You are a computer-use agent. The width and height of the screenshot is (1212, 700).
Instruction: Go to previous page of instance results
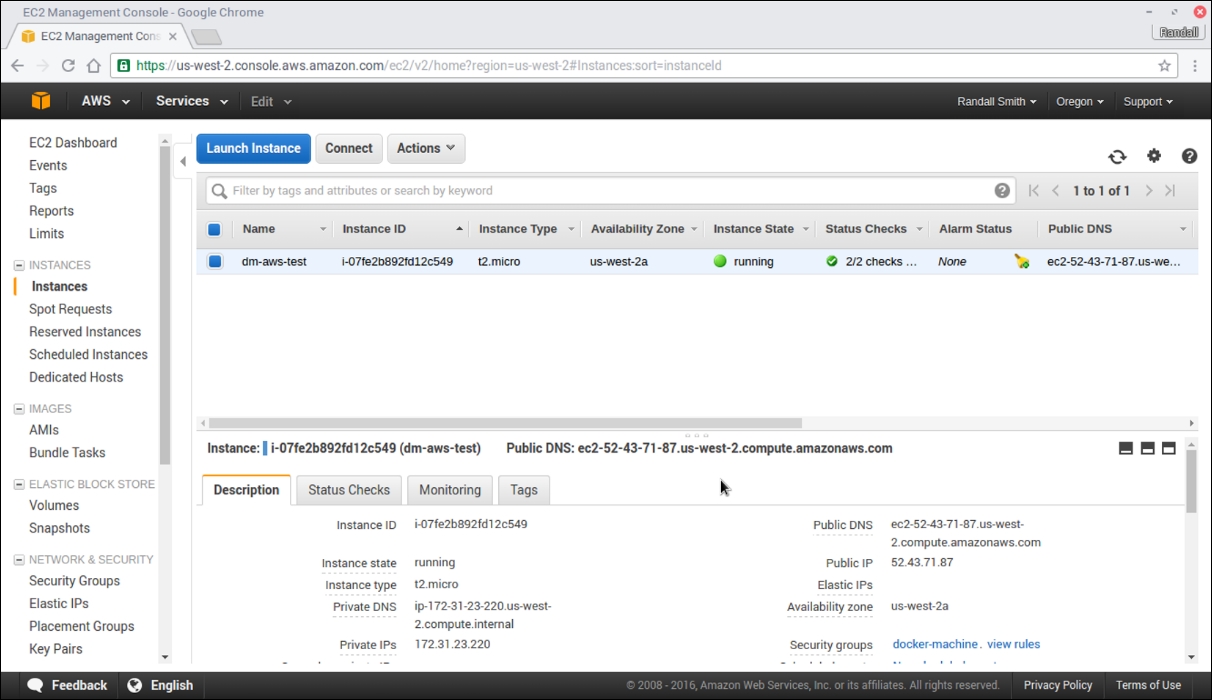(1055, 191)
